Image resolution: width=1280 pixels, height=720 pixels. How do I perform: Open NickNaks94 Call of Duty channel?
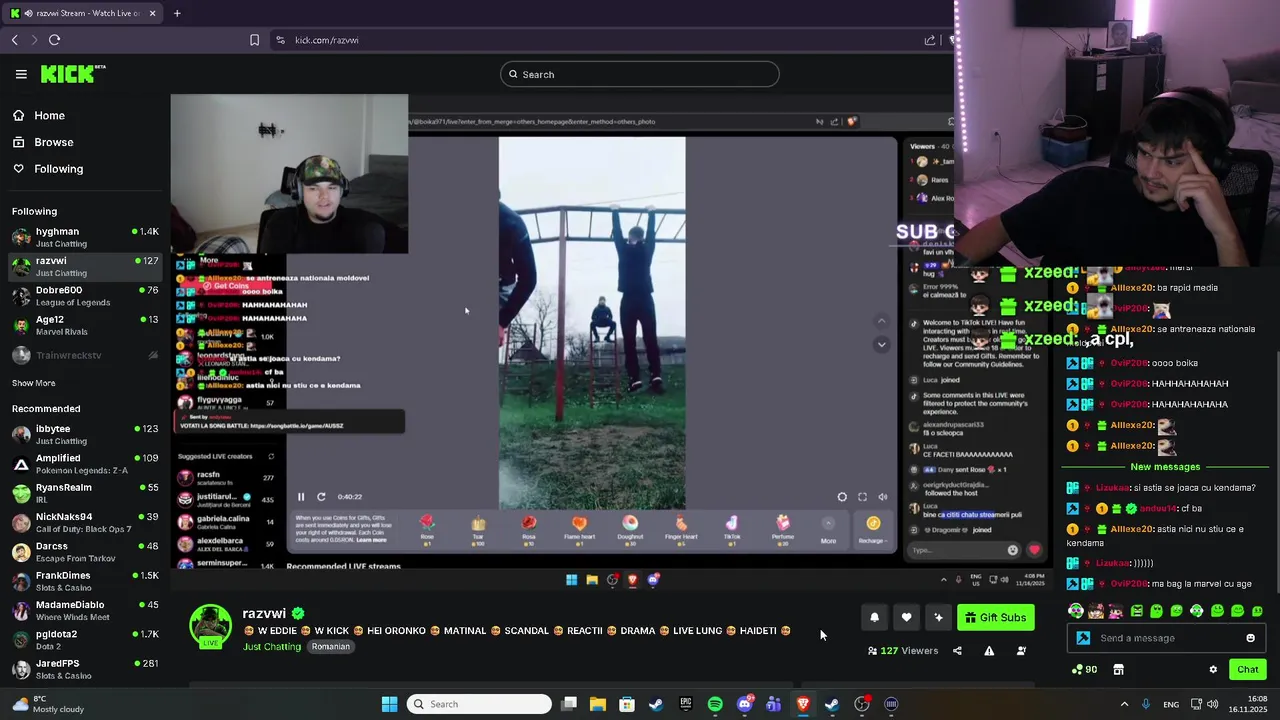pyautogui.click(x=85, y=522)
